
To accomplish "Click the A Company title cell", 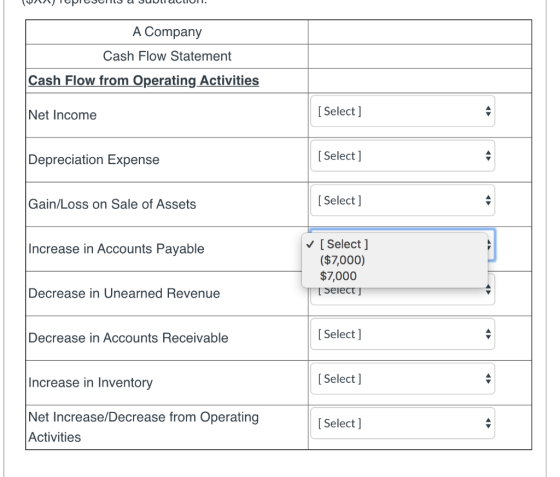I will click(167, 32).
